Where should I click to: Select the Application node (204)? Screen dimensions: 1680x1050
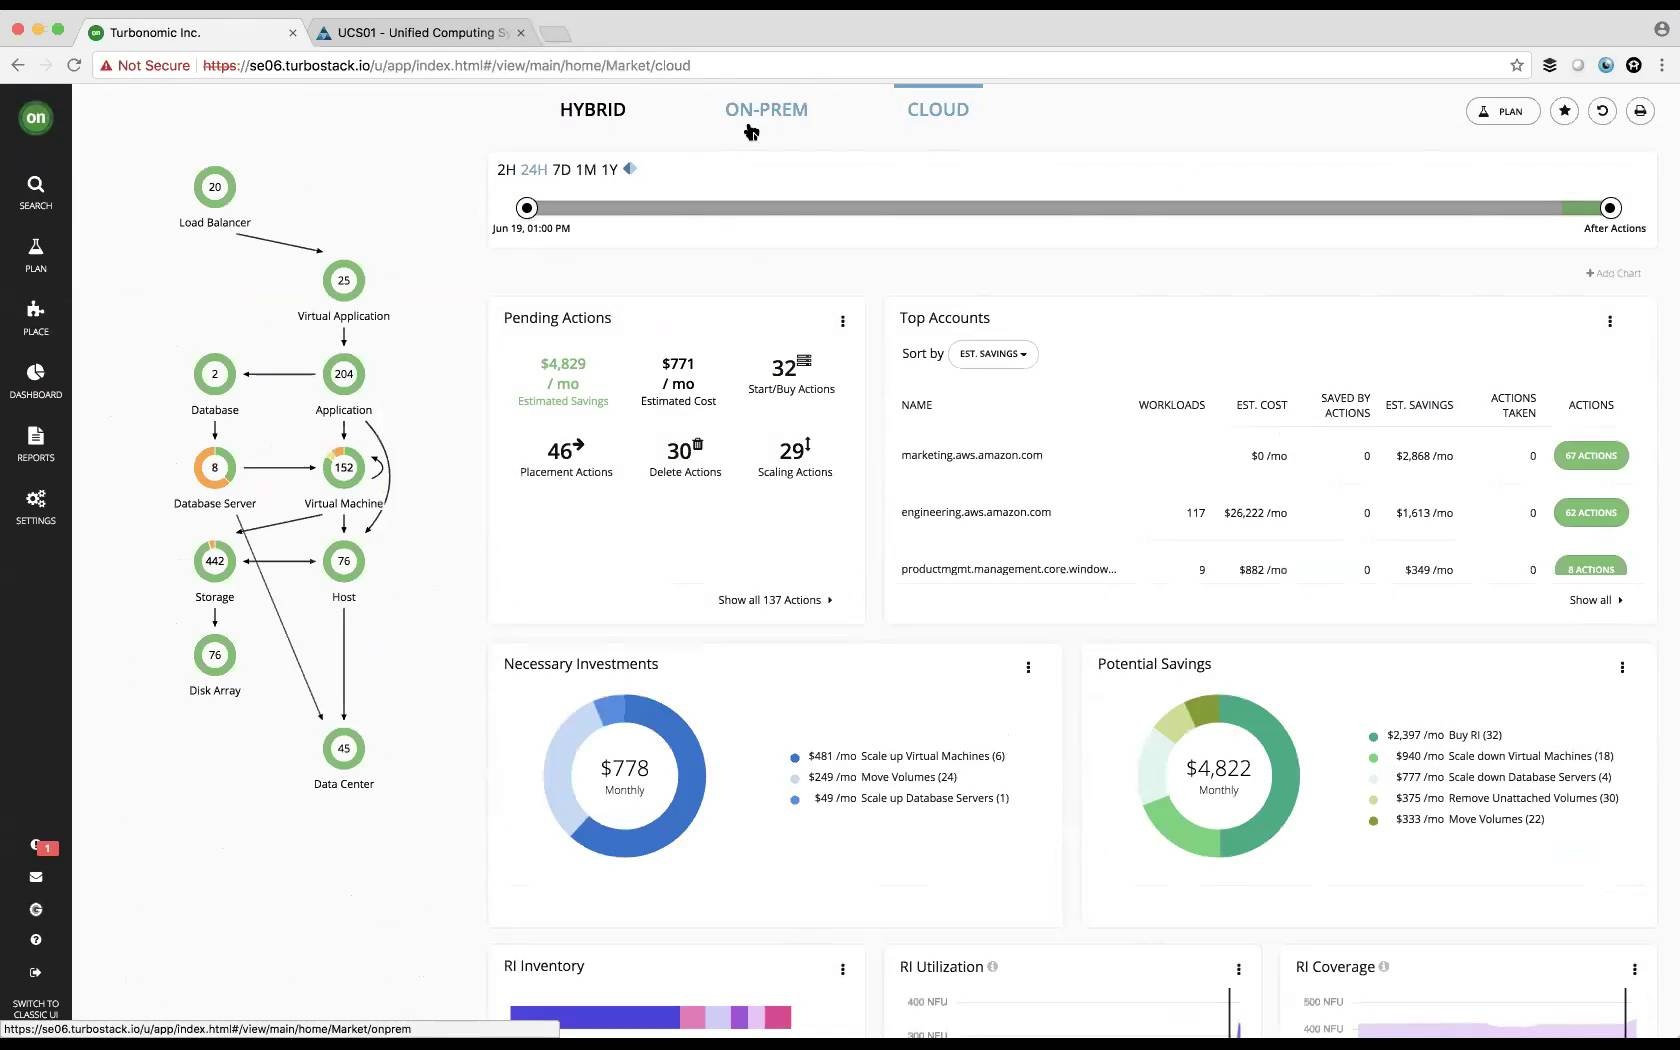click(344, 374)
